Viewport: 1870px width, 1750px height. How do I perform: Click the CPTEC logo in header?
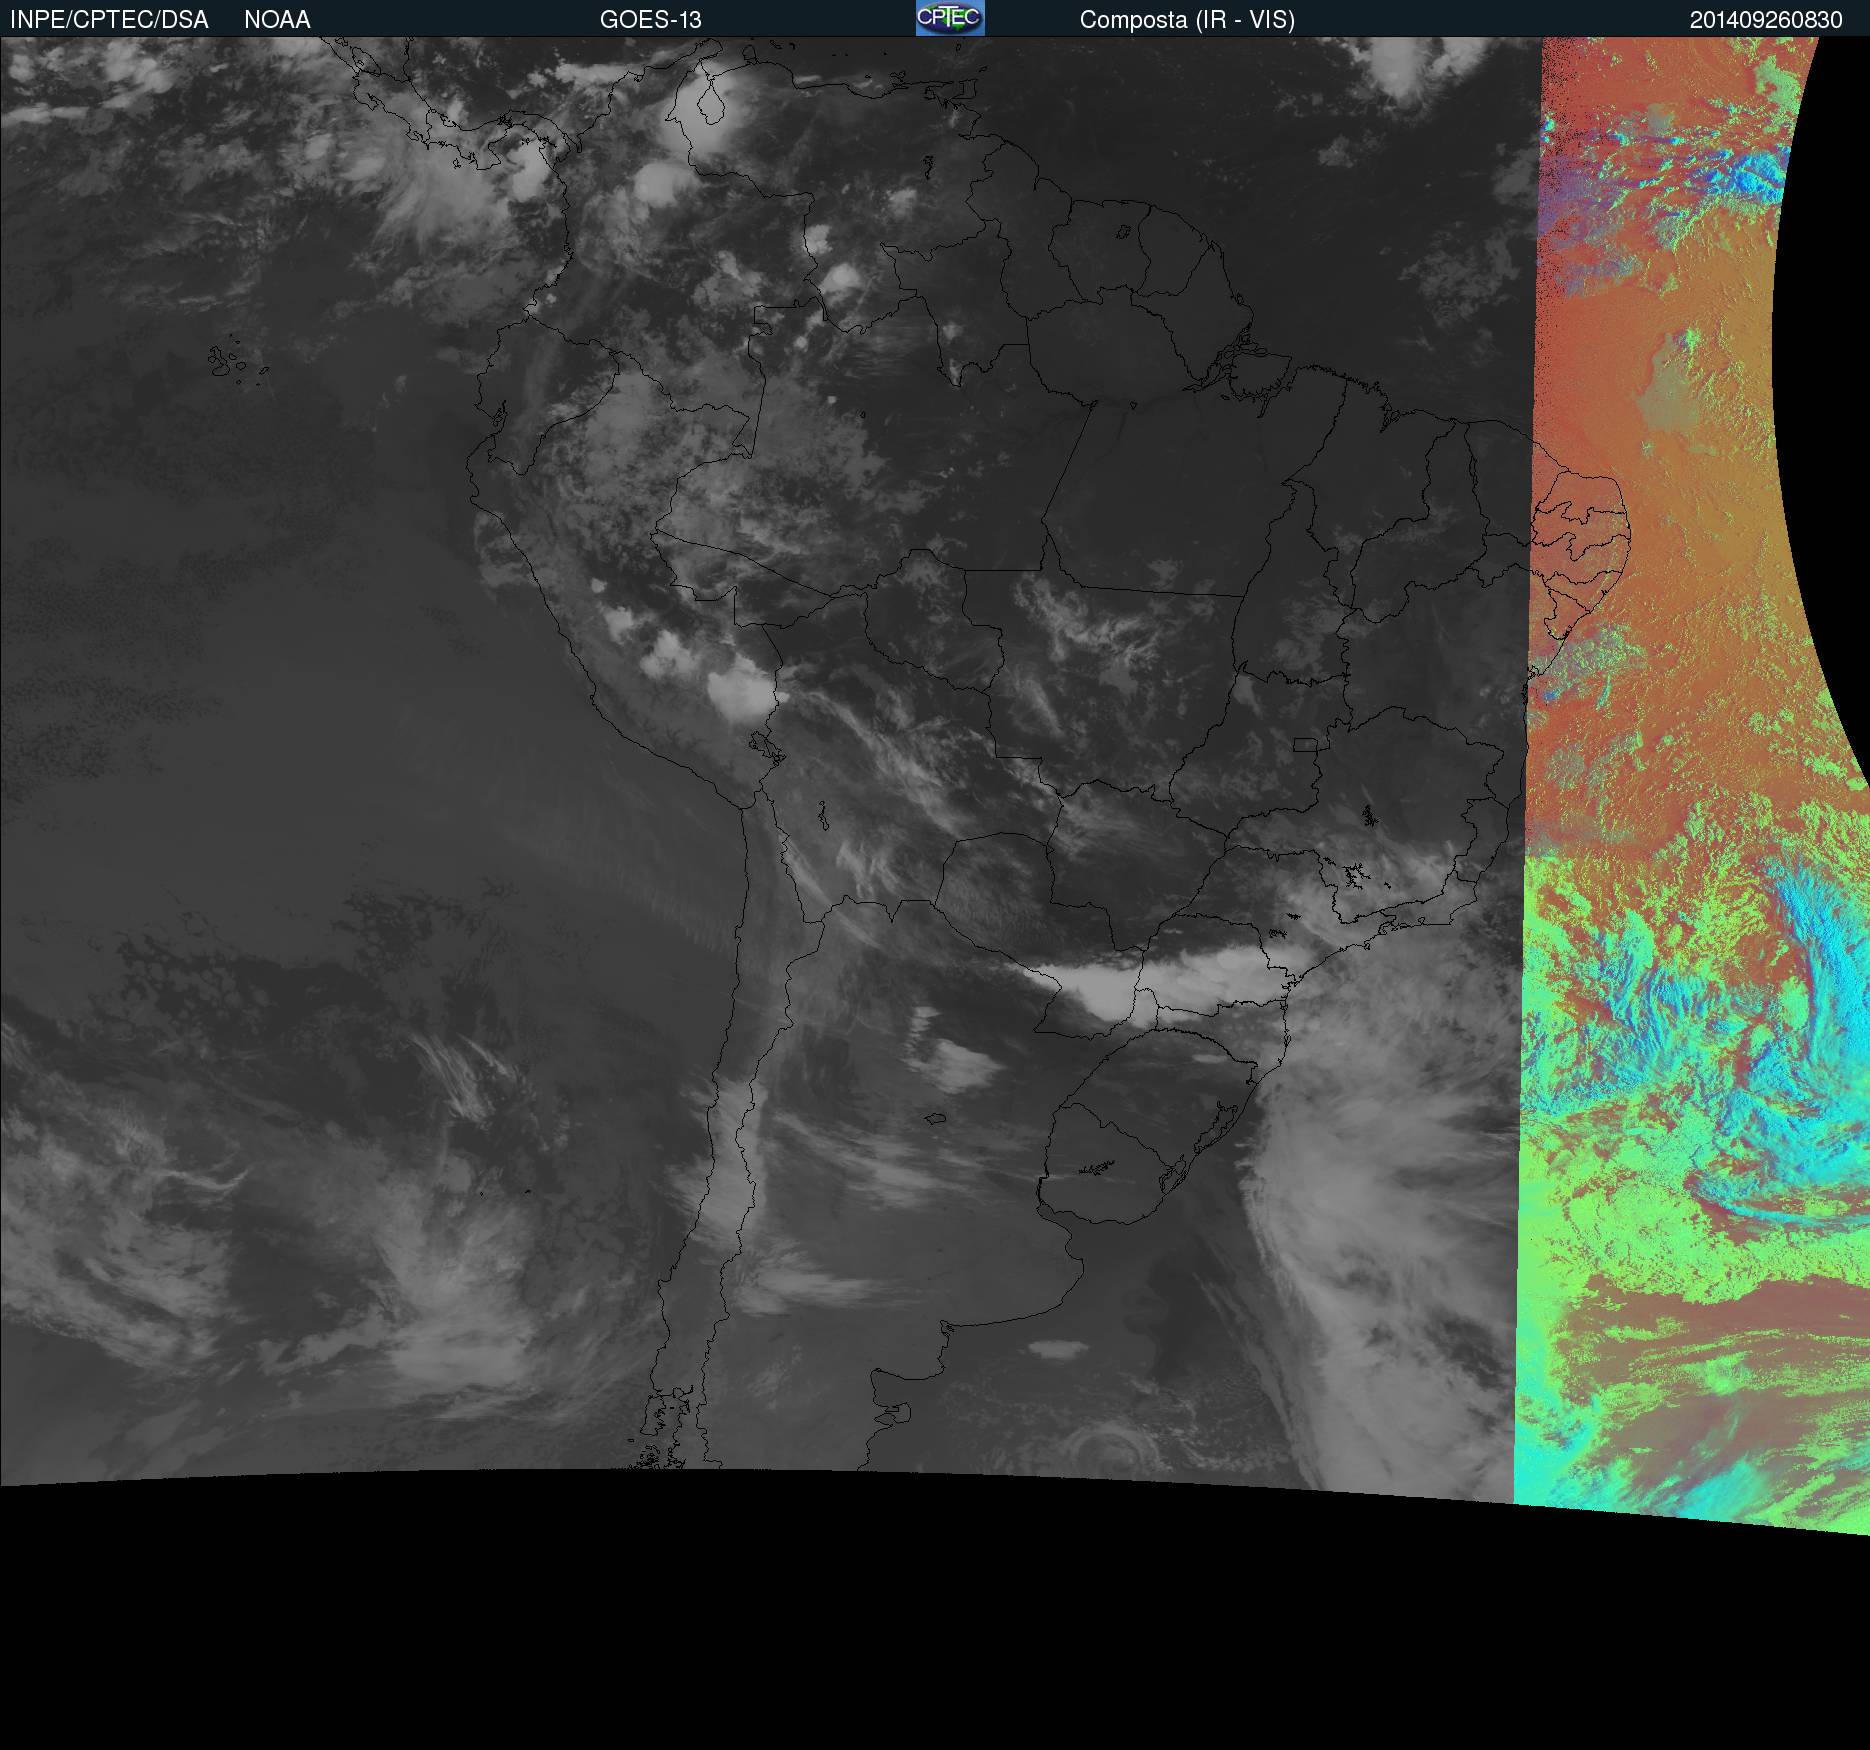pos(950,18)
